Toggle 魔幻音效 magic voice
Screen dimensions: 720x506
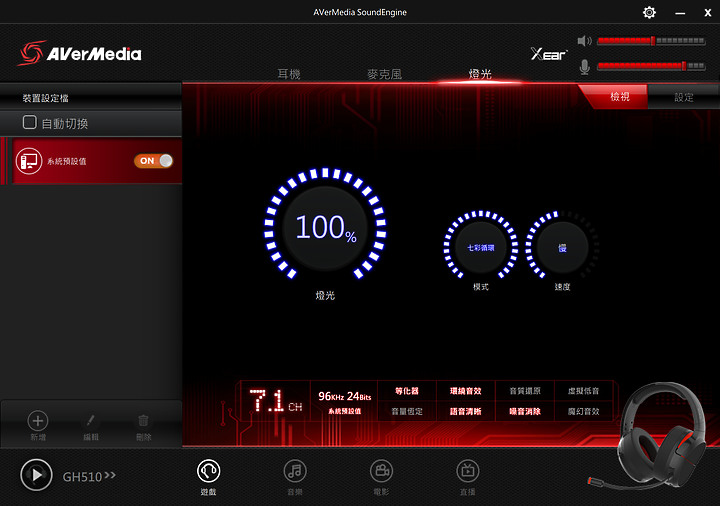coord(584,411)
